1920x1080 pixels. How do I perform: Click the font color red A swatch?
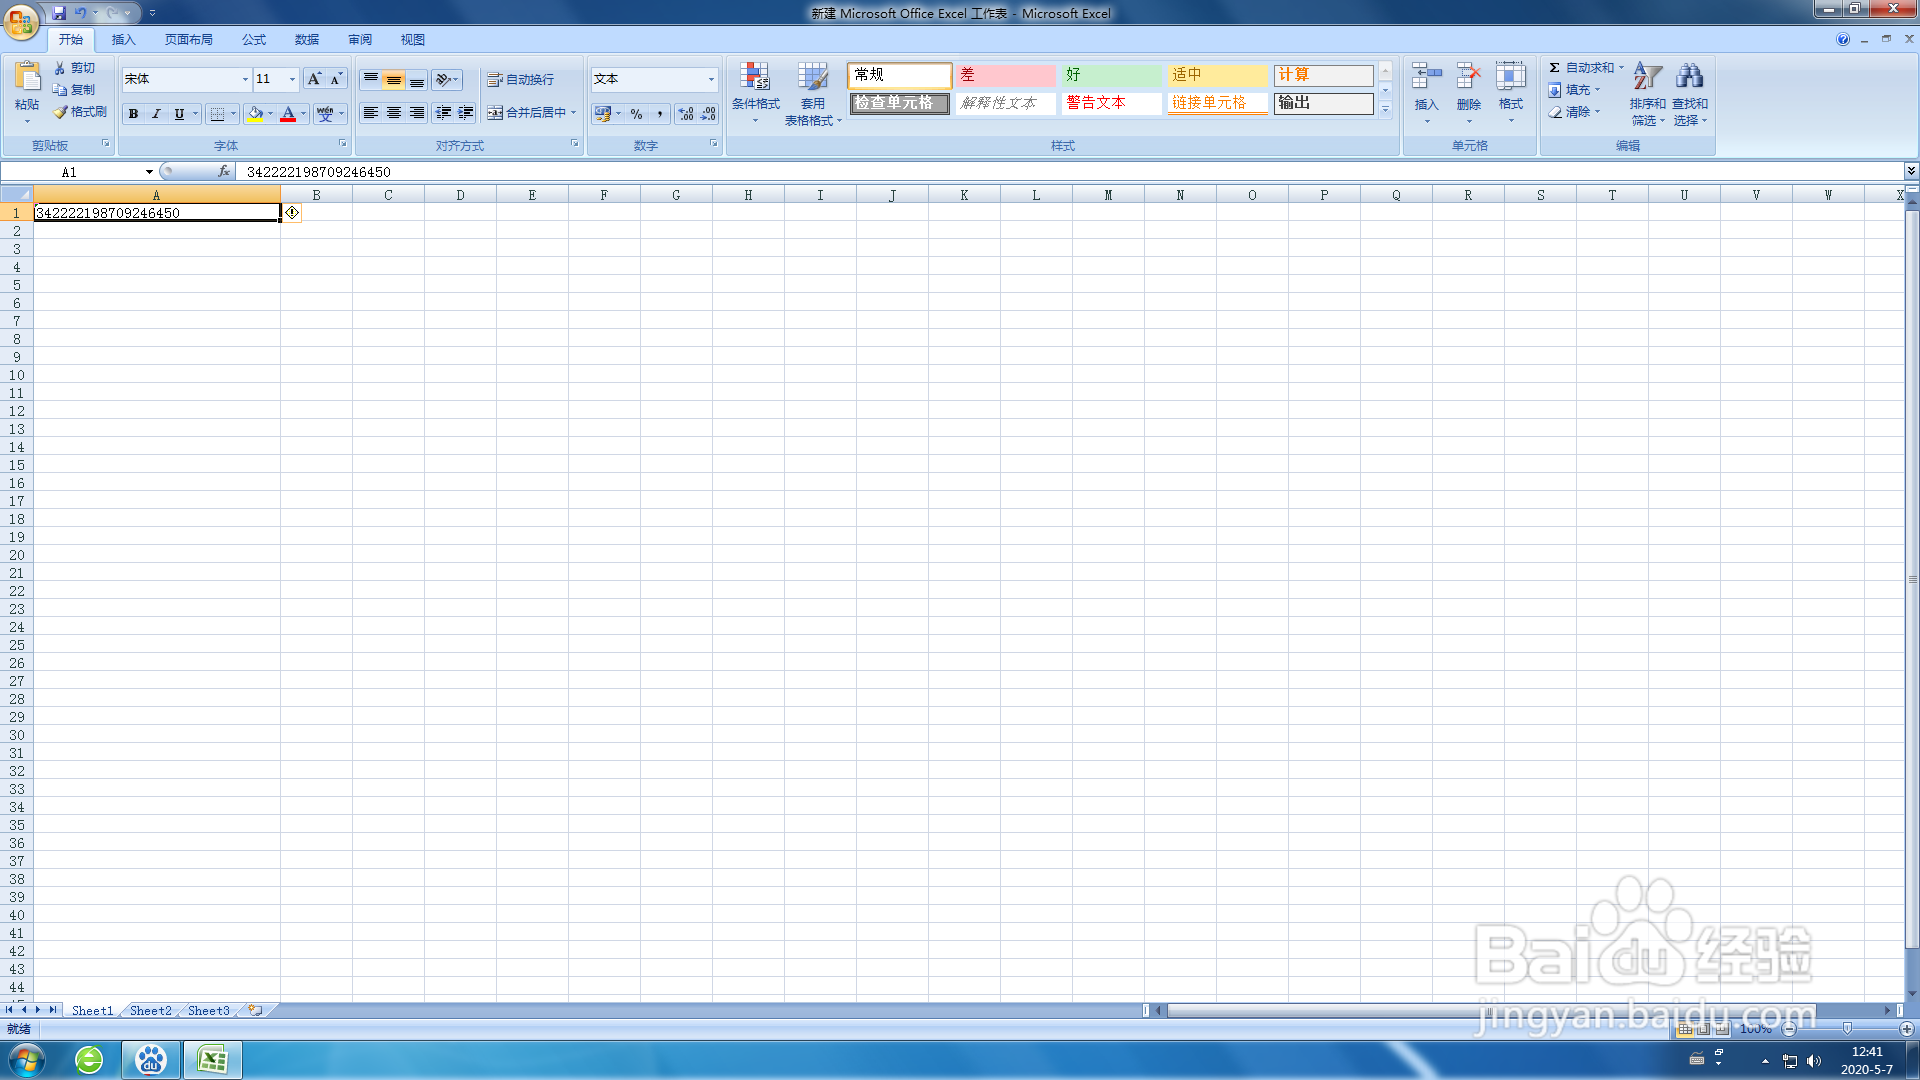tap(288, 114)
